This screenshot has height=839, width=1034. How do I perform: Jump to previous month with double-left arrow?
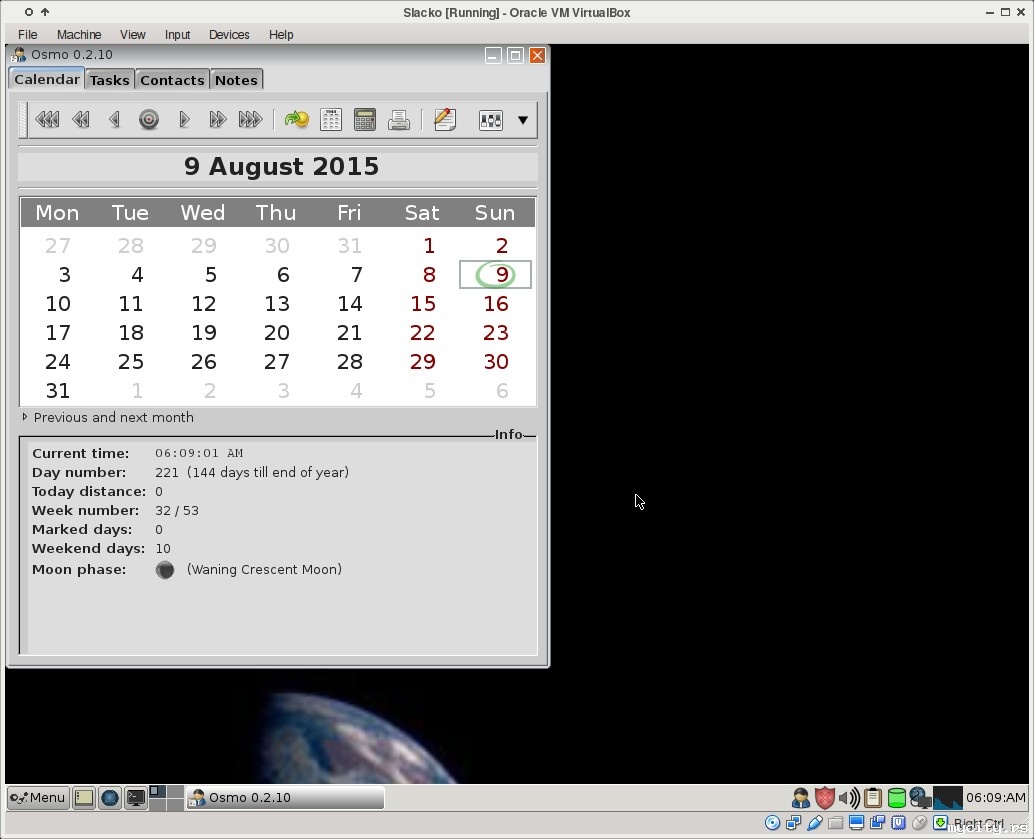click(x=80, y=119)
